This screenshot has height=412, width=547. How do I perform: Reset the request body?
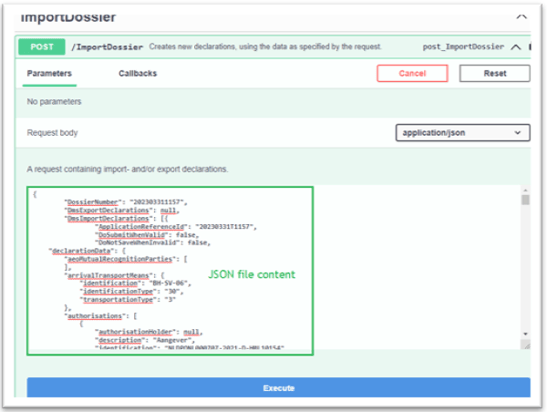pos(495,74)
